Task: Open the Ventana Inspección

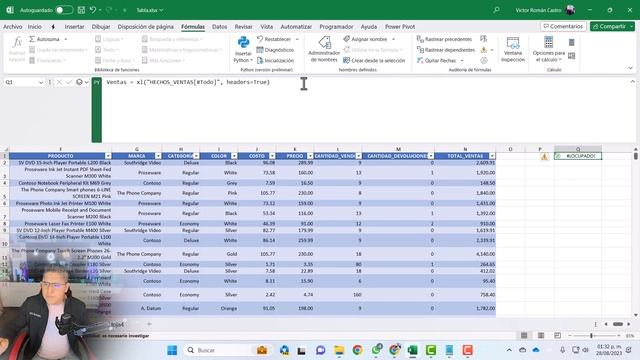Action: coord(513,49)
